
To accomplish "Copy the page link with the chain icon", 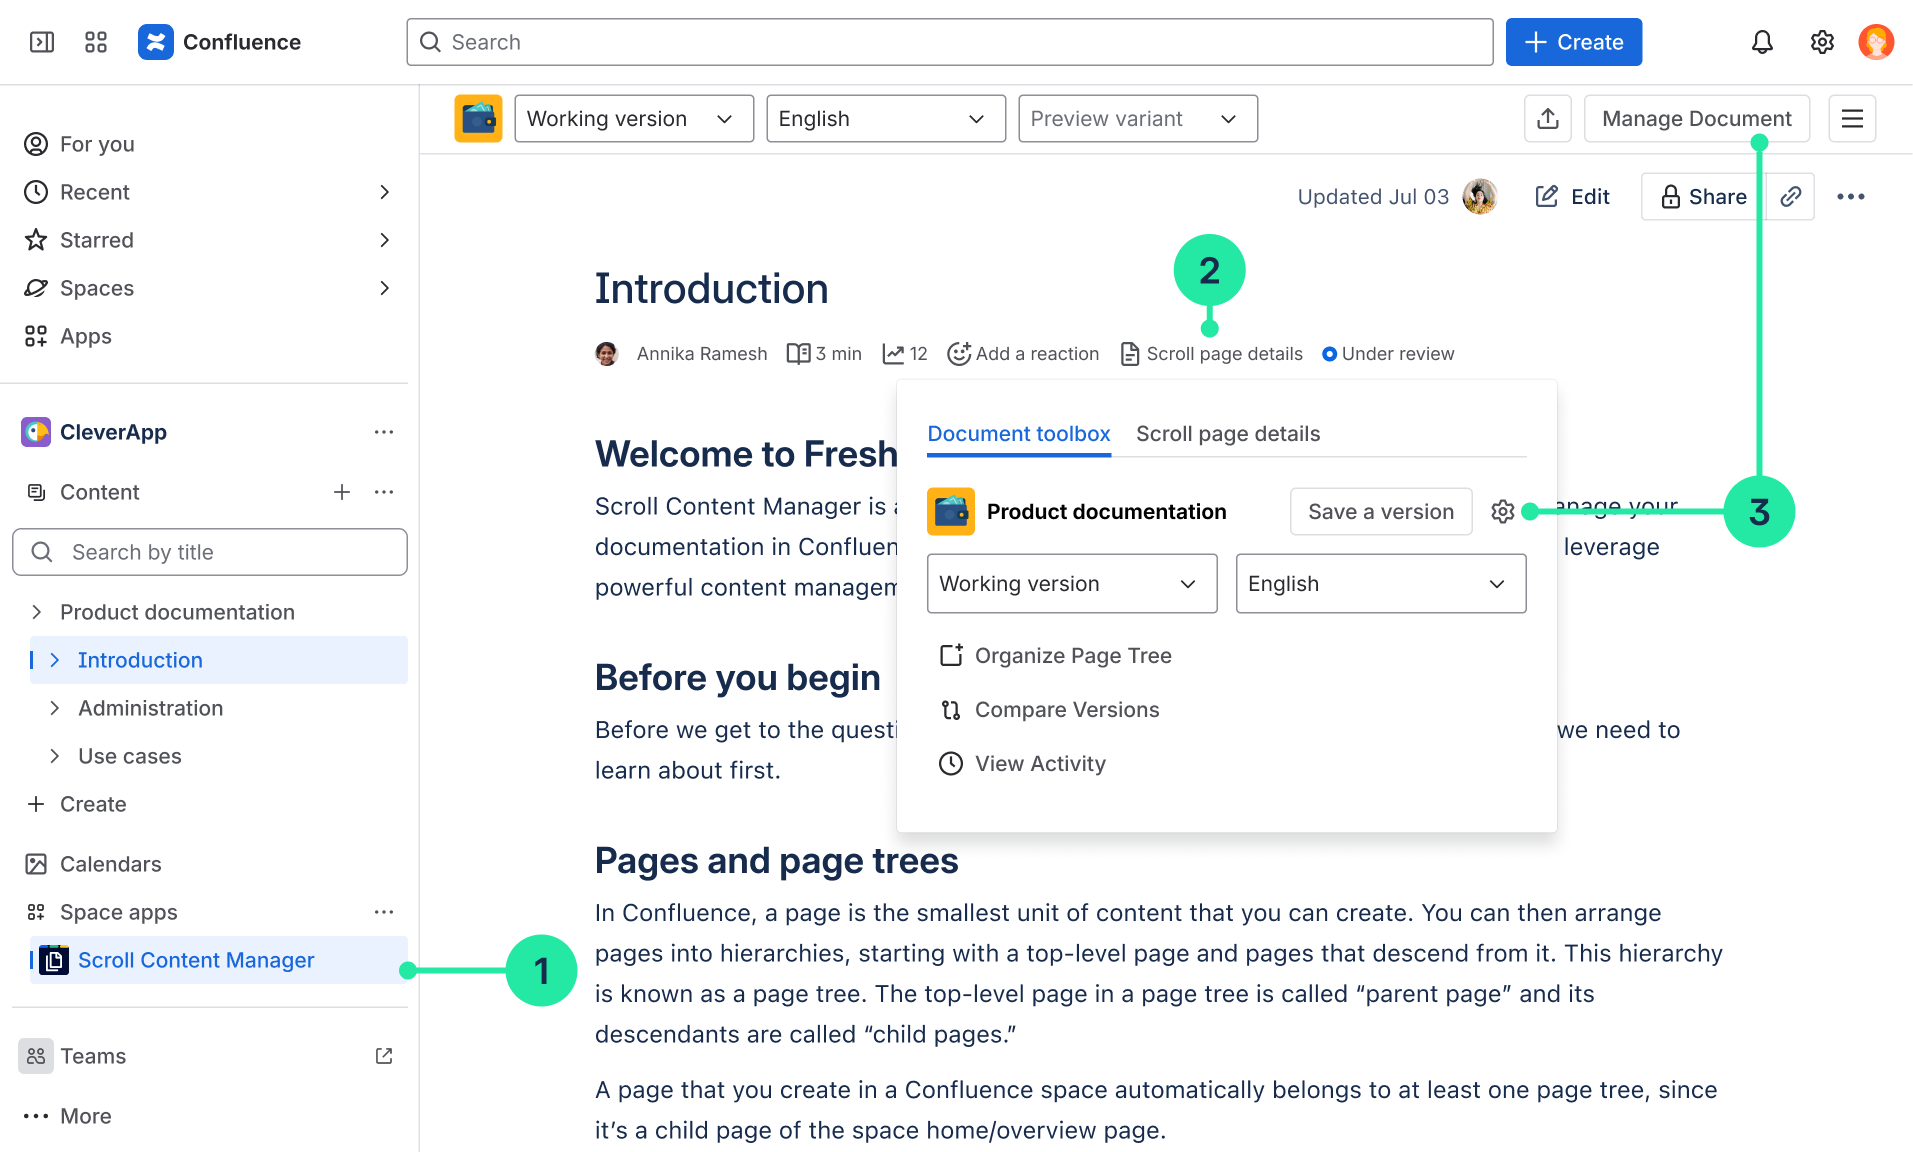I will click(x=1790, y=197).
